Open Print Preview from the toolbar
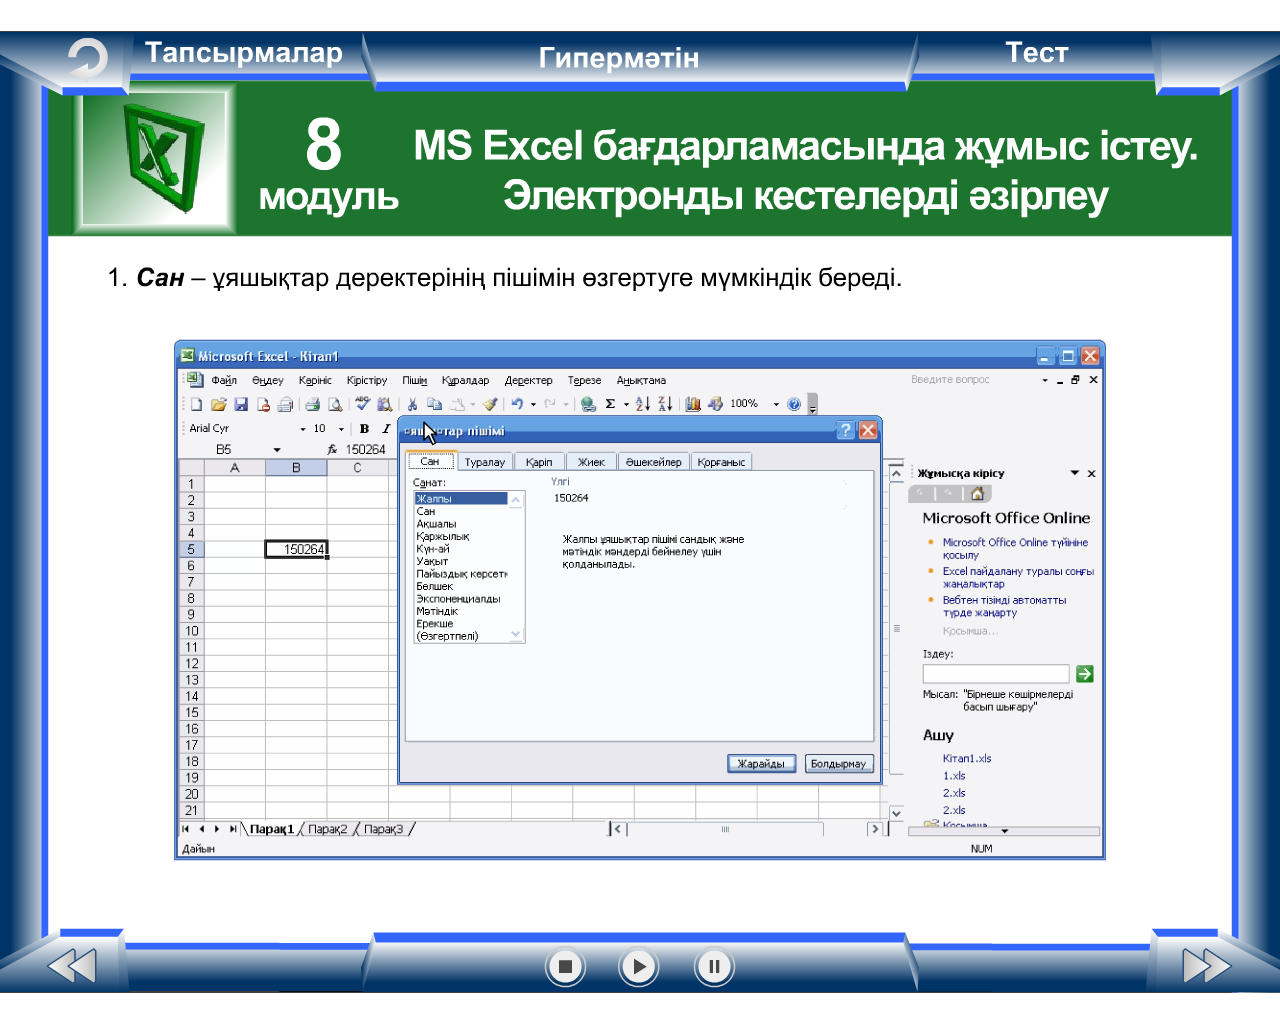This screenshot has height=1024, width=1280. (335, 404)
